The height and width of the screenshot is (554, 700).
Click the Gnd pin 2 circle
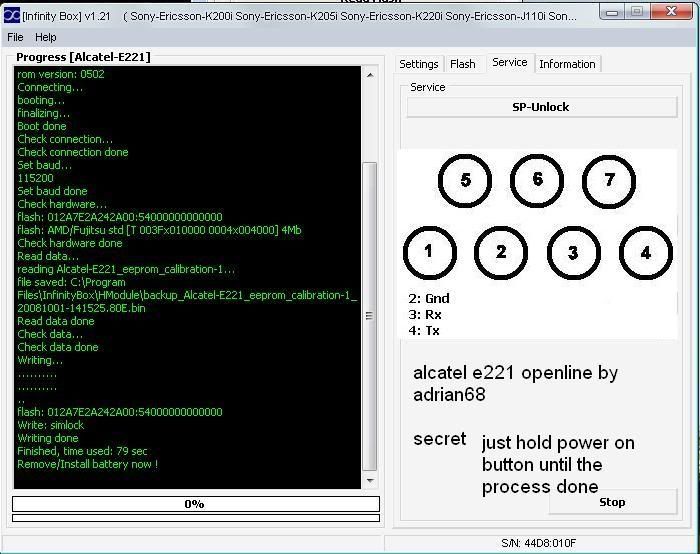tap(501, 253)
